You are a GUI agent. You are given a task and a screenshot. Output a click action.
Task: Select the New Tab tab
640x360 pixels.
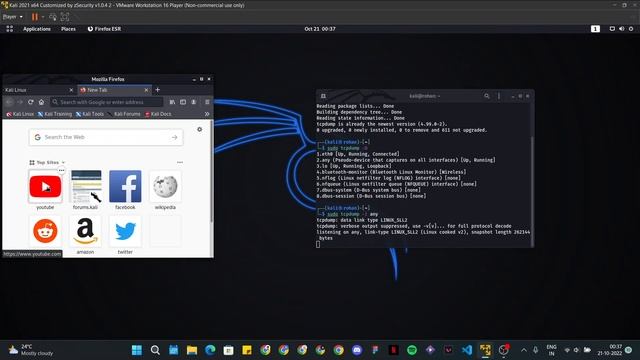point(114,90)
